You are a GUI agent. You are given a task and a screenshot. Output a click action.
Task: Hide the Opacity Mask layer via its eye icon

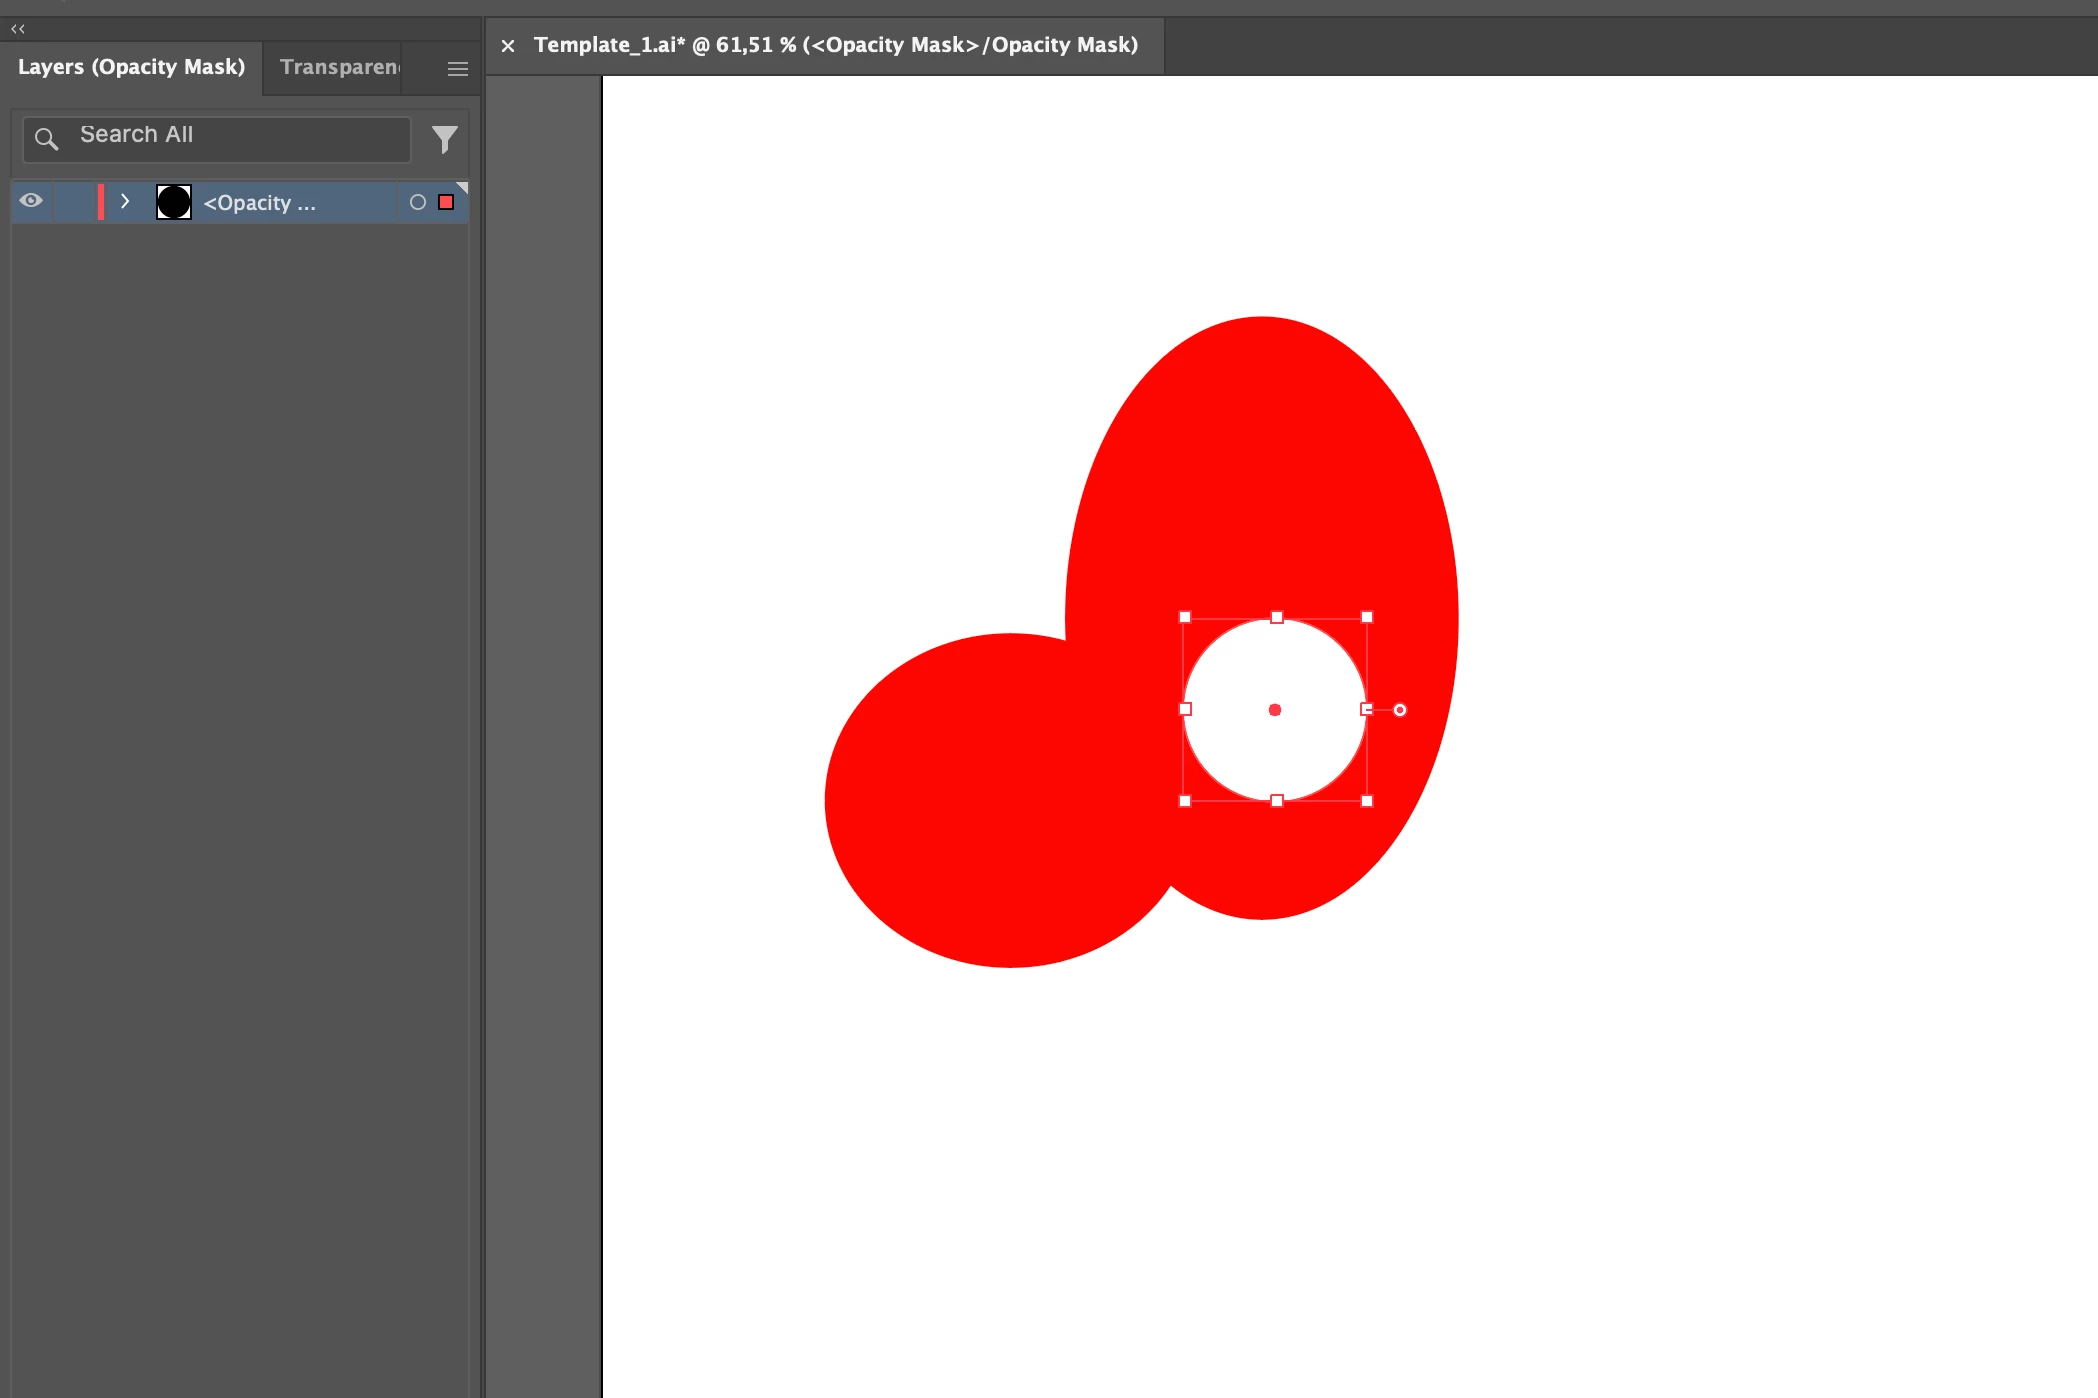click(32, 201)
